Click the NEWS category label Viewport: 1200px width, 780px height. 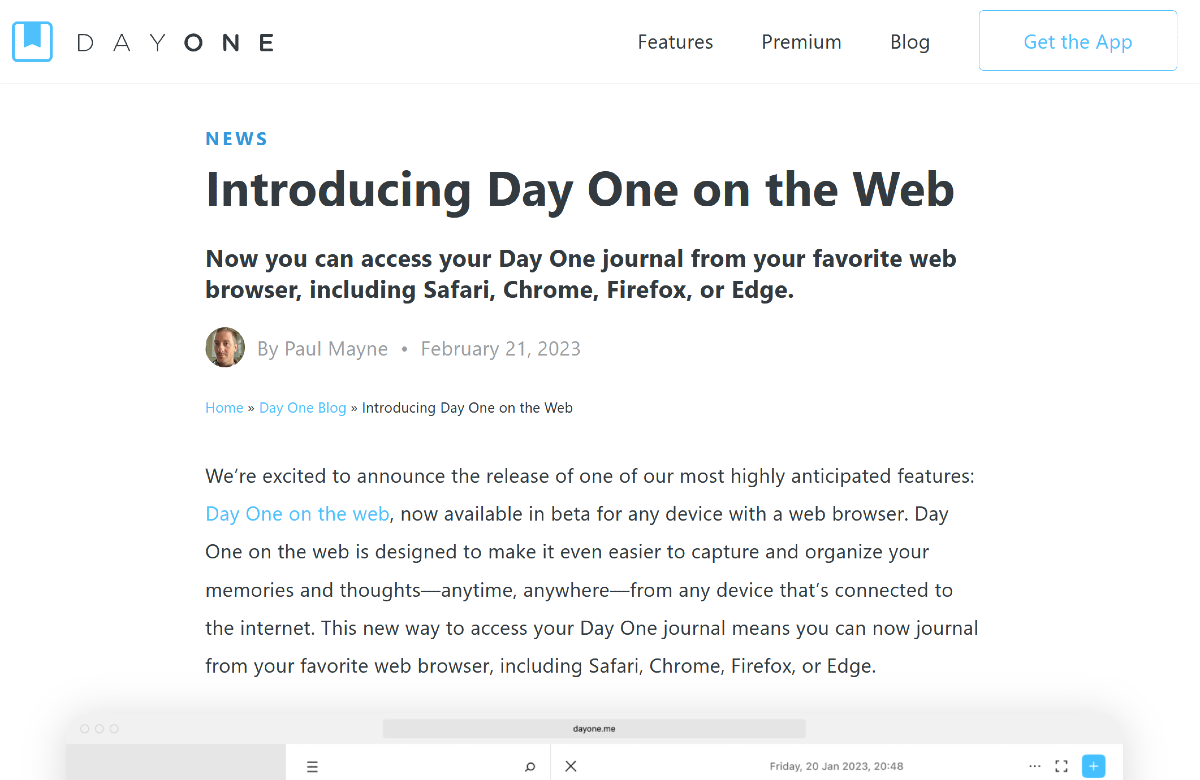pos(236,138)
